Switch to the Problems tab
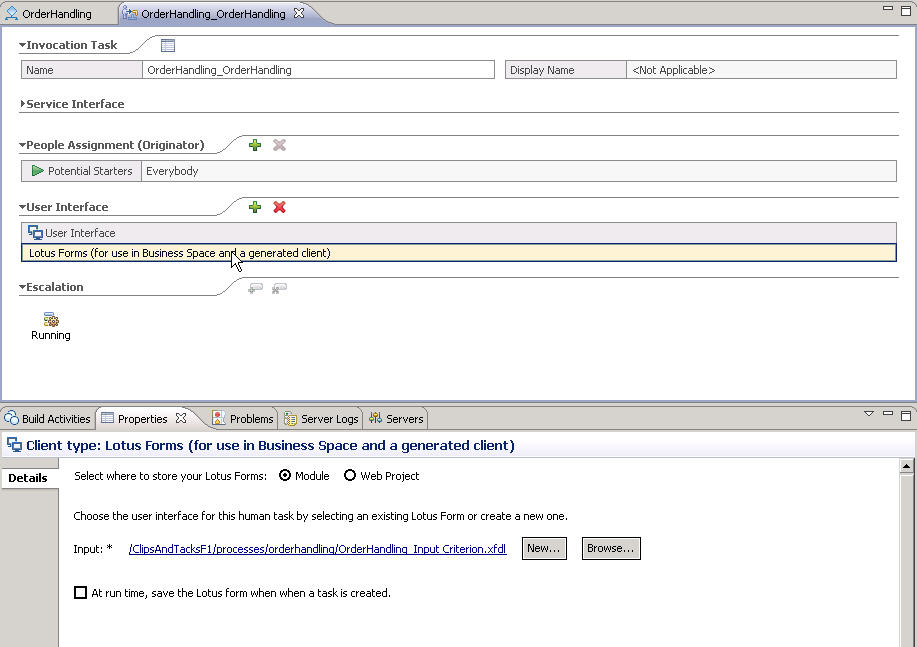 243,419
